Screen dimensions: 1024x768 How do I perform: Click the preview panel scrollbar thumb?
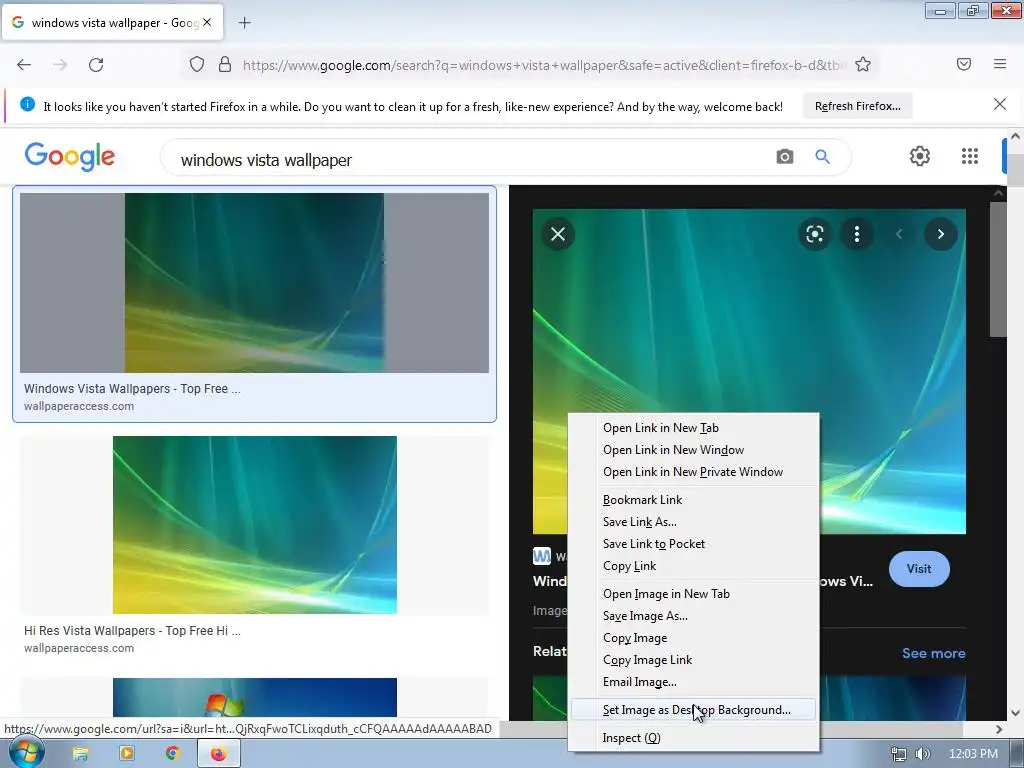click(998, 270)
